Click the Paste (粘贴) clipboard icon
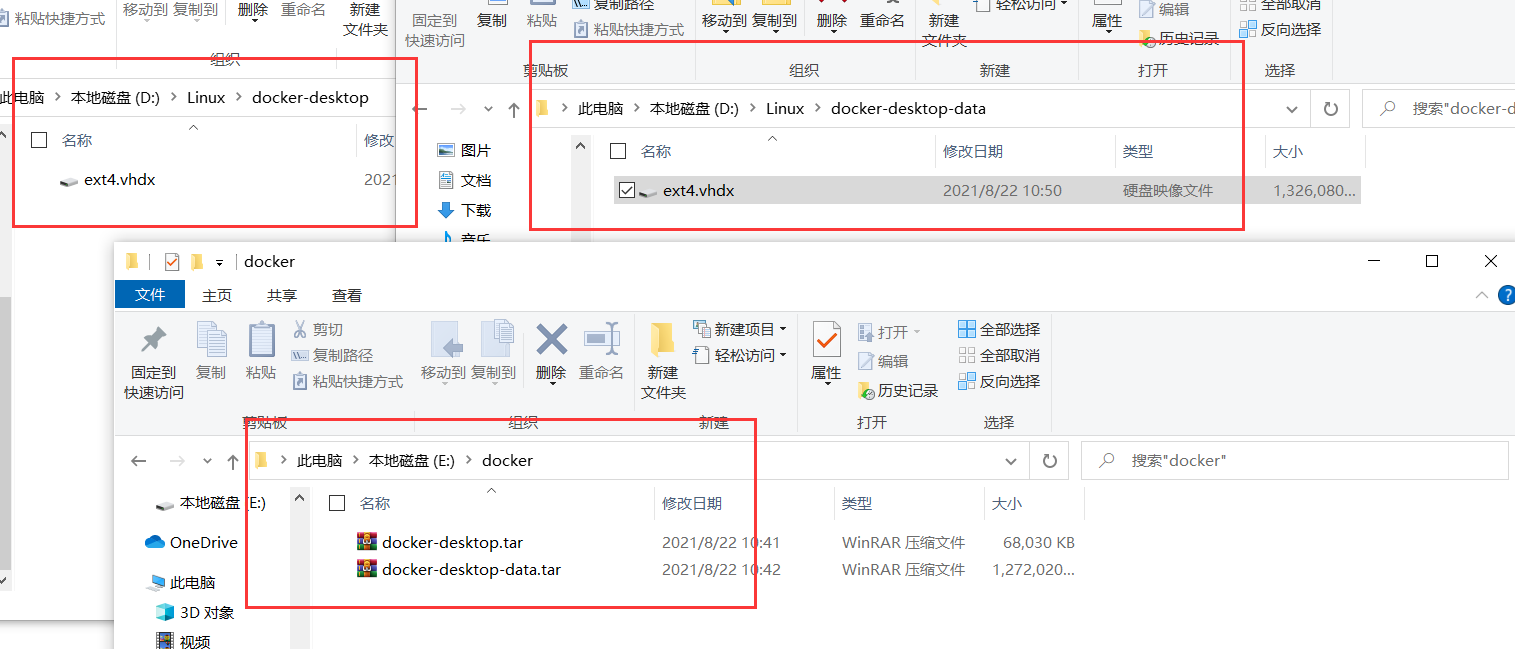 (x=261, y=340)
